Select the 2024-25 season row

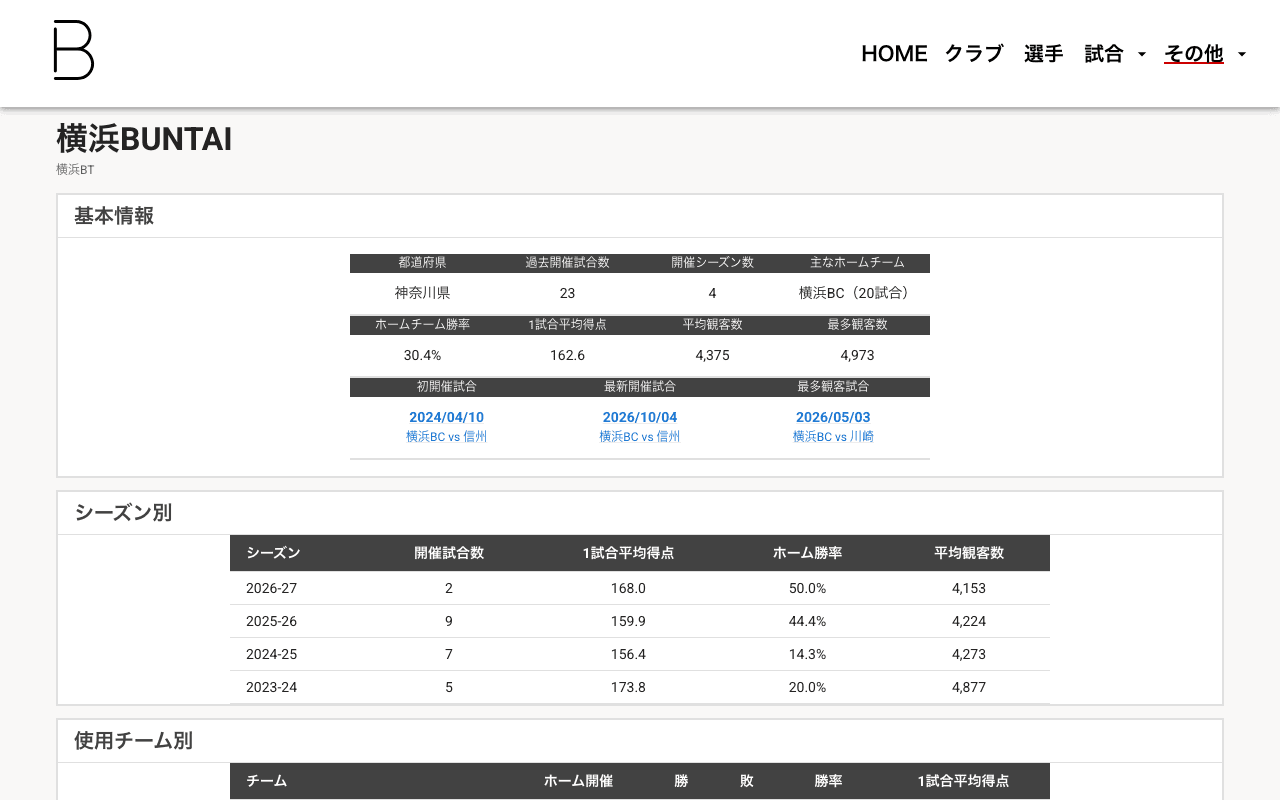coord(640,654)
